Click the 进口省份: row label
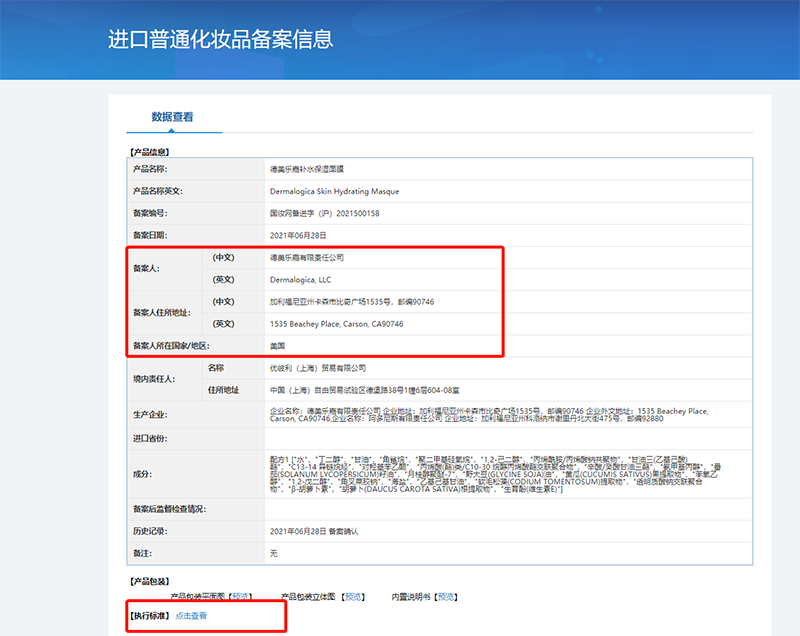This screenshot has height=636, width=800. pyautogui.click(x=150, y=439)
